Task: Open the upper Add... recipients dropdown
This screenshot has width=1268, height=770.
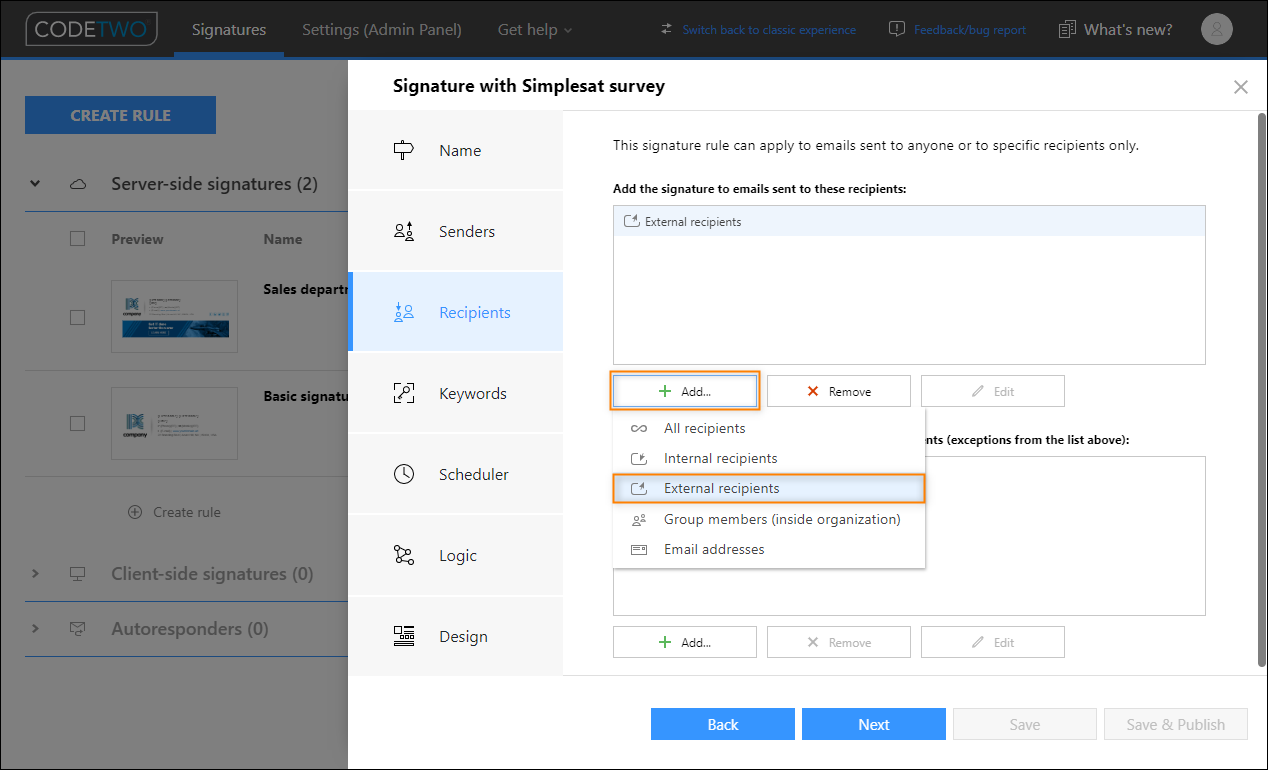Action: (x=685, y=392)
